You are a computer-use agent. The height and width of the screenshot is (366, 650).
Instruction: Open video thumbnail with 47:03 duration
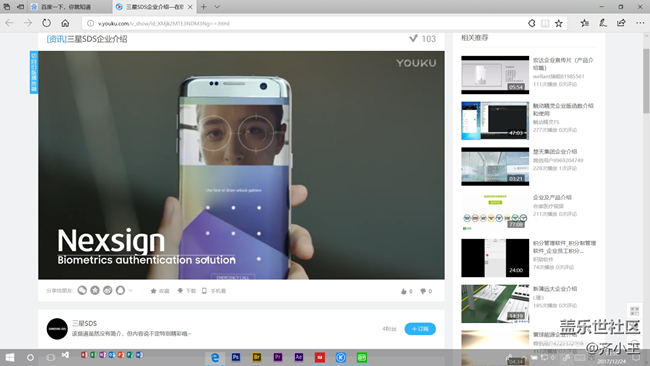tap(495, 121)
